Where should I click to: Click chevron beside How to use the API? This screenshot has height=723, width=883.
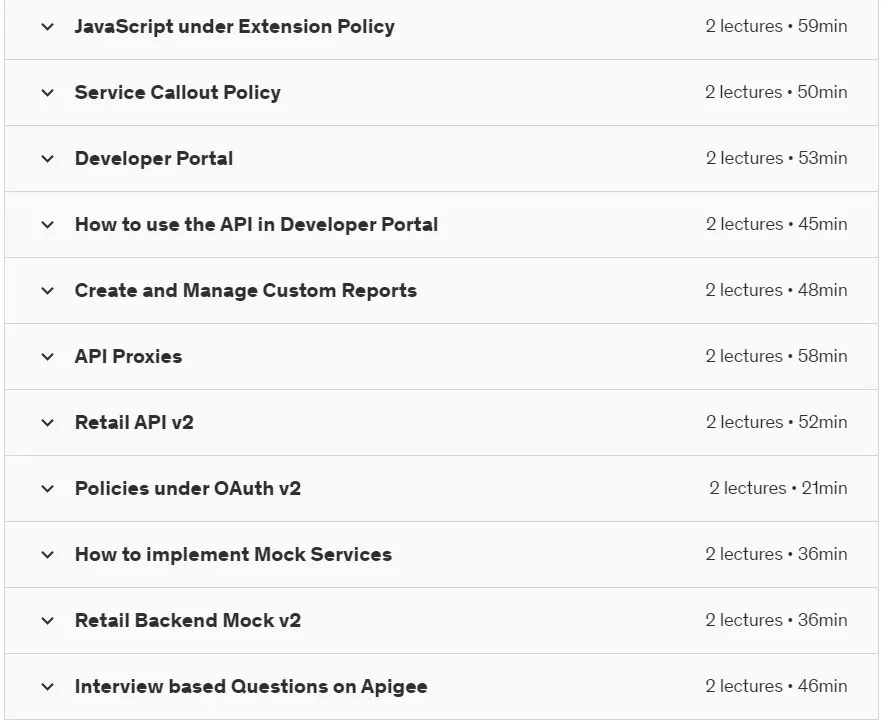[x=48, y=225]
